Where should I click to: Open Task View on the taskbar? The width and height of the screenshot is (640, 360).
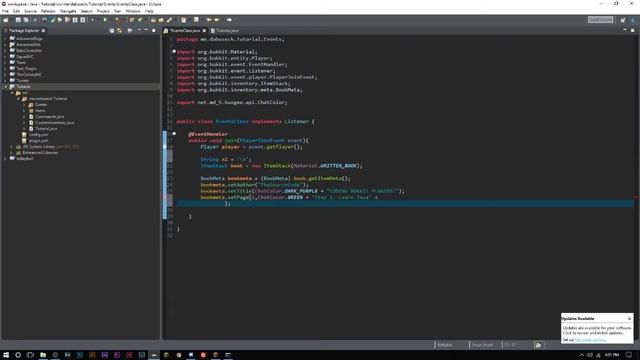pyautogui.click(x=30, y=355)
